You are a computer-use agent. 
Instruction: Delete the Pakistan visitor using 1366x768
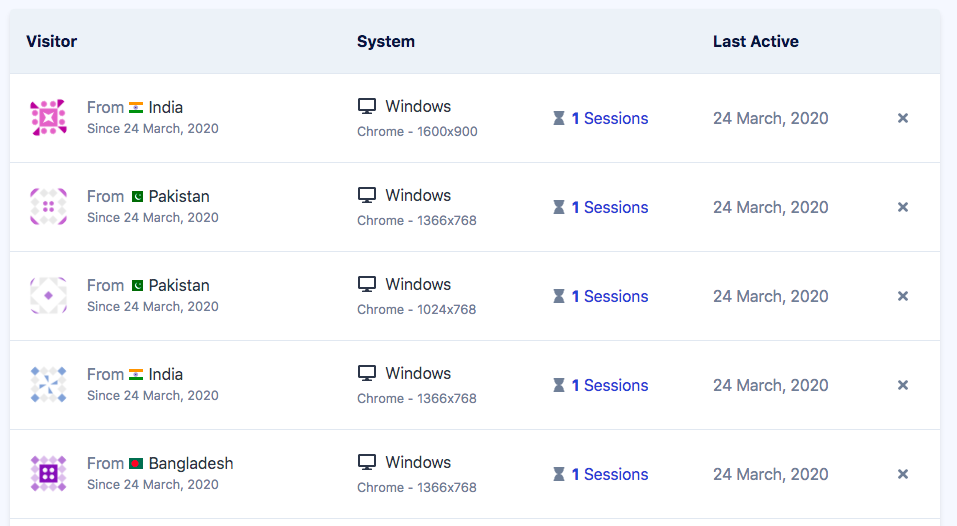[902, 207]
